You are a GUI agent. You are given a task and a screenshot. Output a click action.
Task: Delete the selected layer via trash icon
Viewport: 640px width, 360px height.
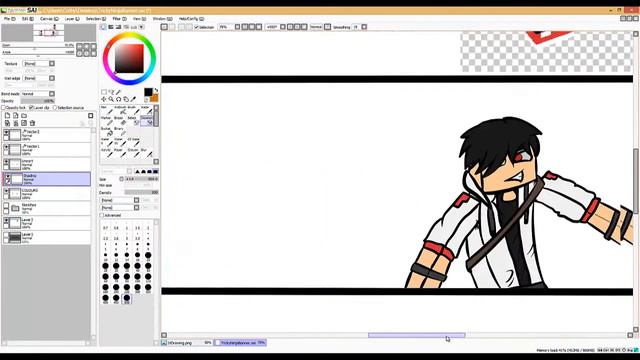point(32,123)
